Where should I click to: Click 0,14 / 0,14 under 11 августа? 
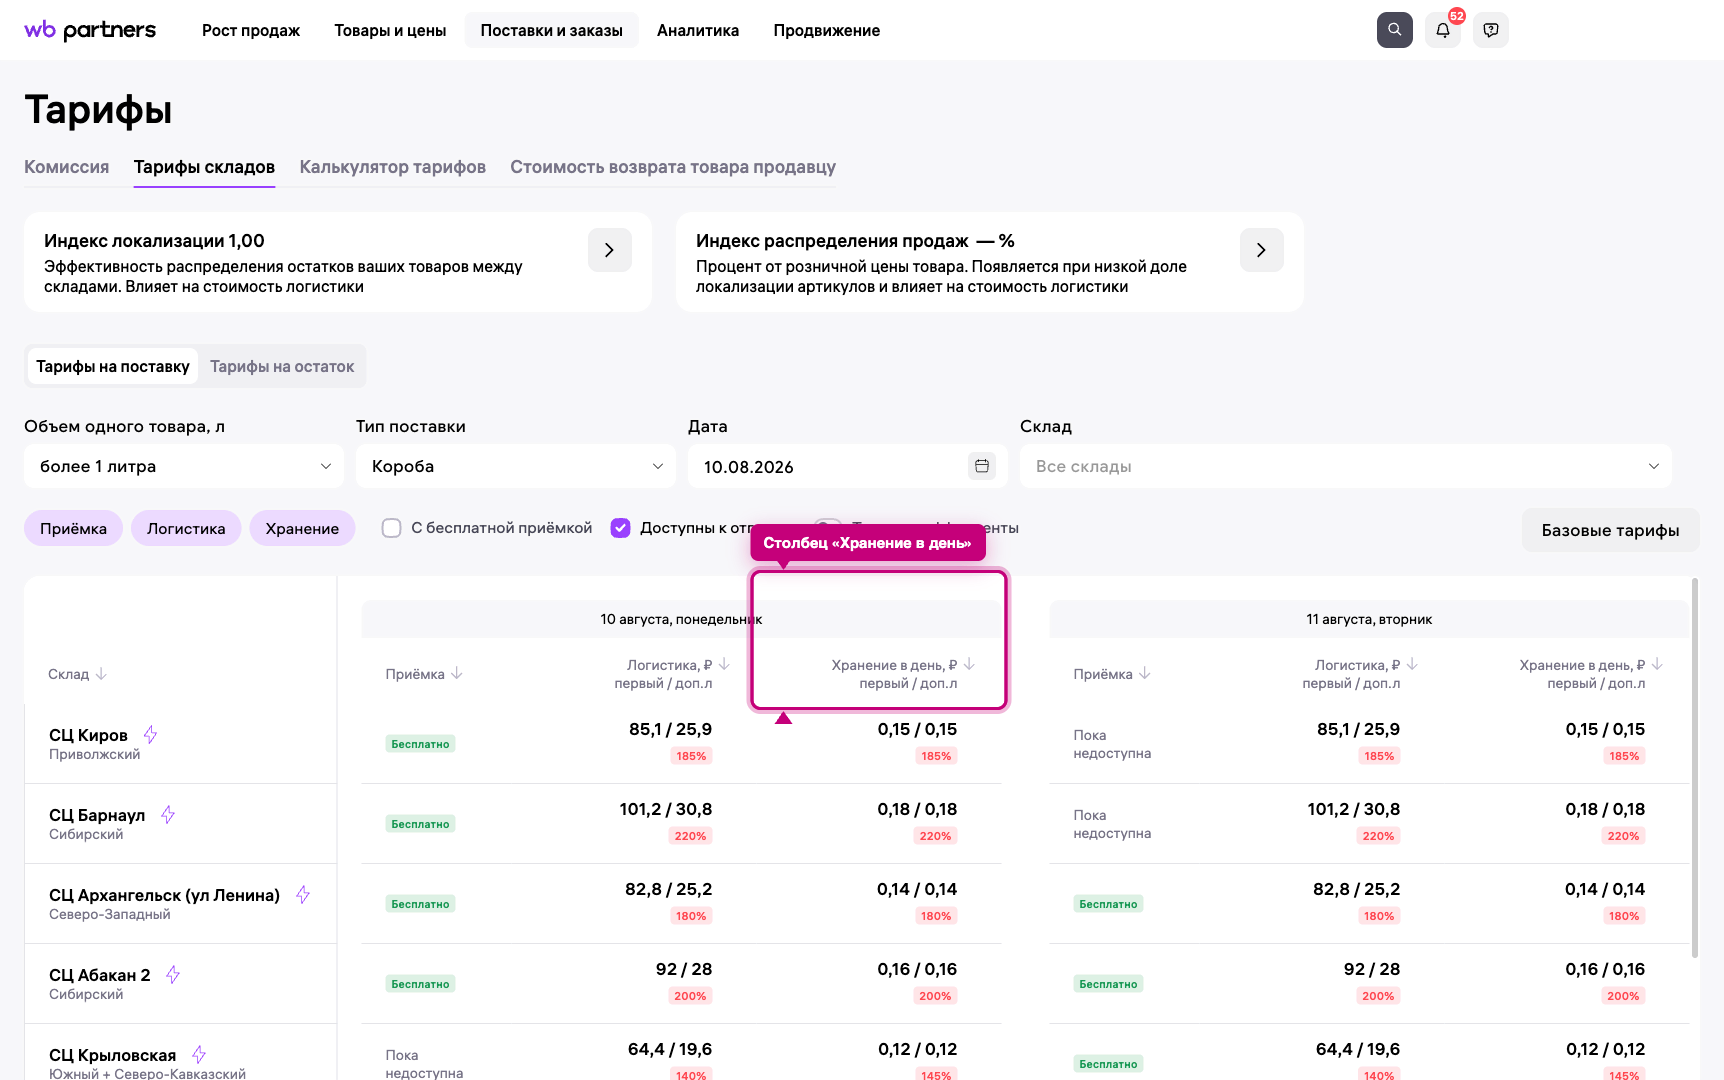1605,889
